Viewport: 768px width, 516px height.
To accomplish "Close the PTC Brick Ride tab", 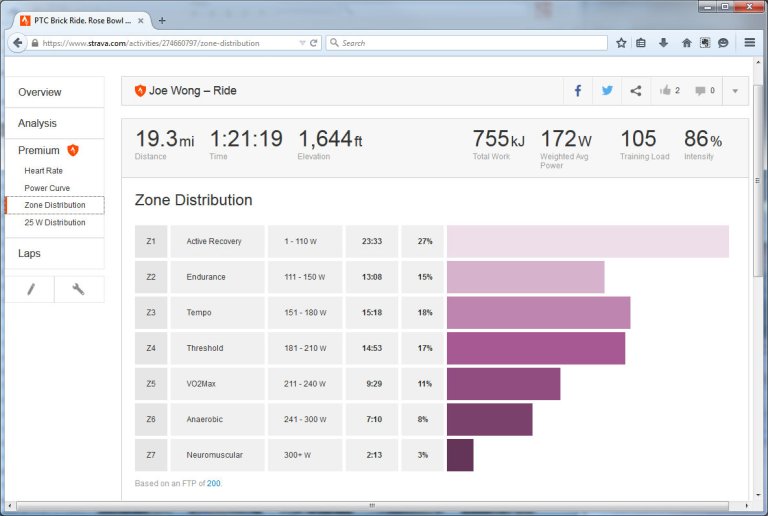I will pos(141,21).
